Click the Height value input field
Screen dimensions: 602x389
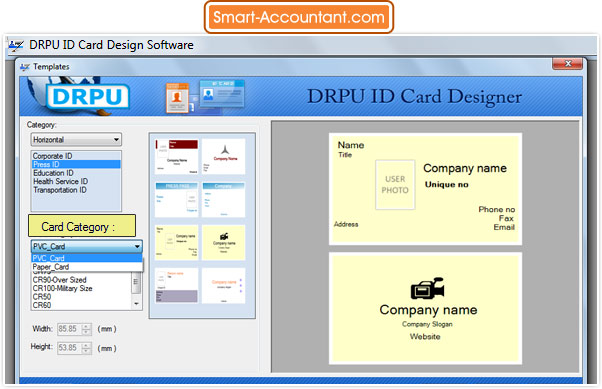pyautogui.click(x=69, y=348)
